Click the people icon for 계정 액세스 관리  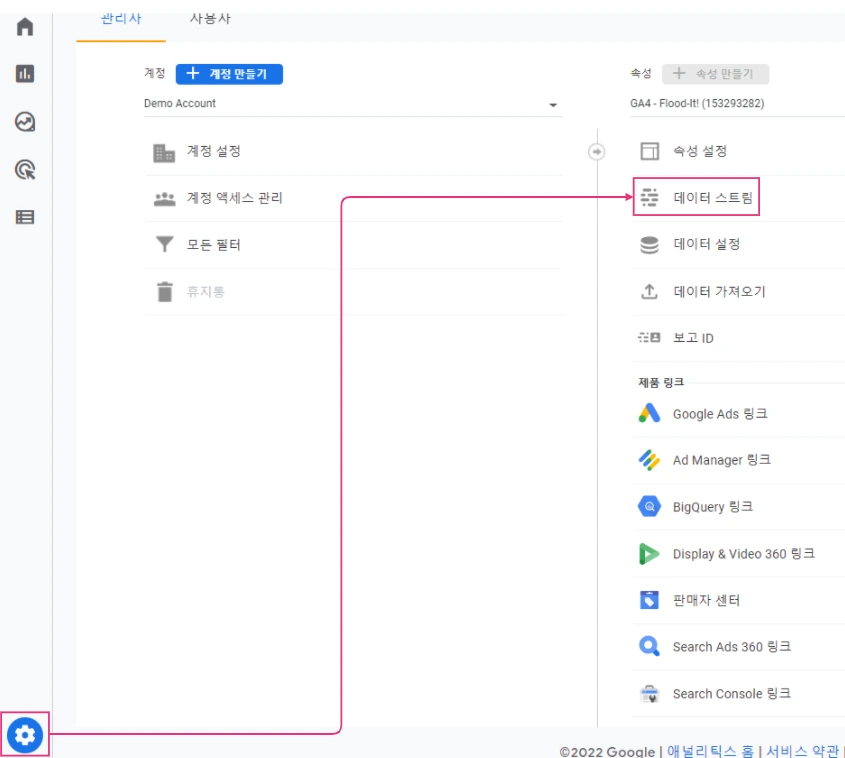point(164,199)
